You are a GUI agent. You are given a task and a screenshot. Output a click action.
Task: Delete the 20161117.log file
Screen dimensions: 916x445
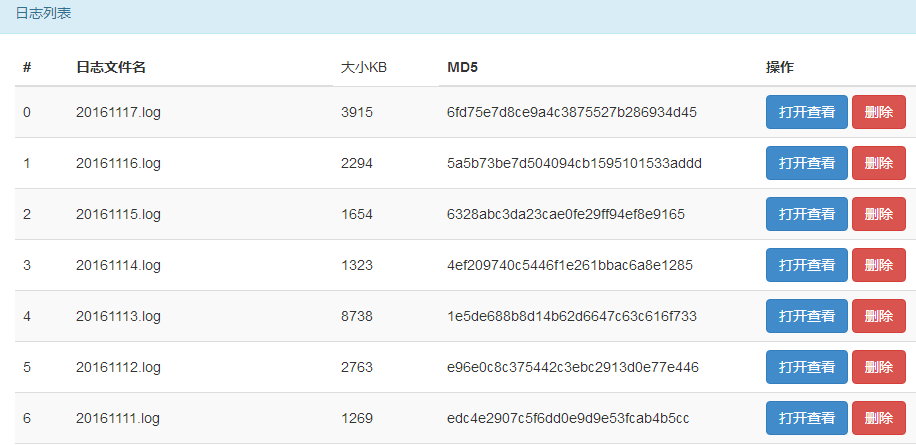tap(878, 112)
